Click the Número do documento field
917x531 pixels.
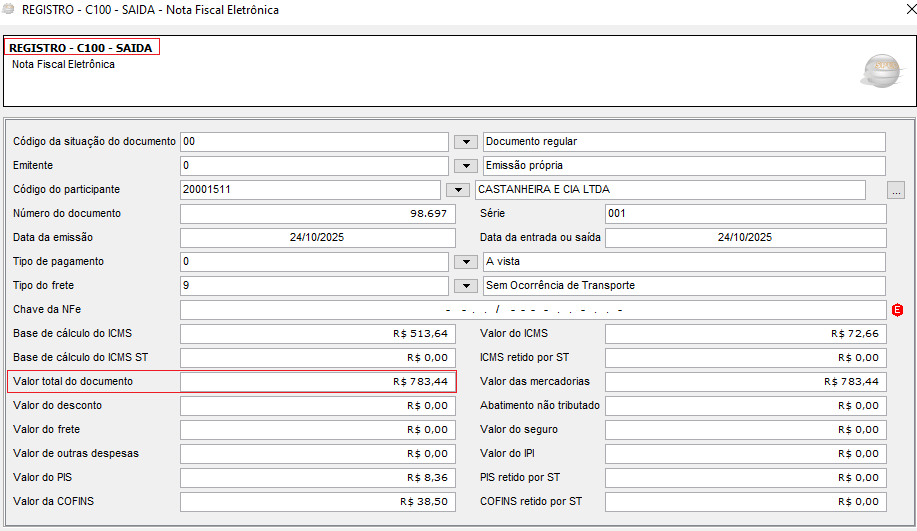click(317, 214)
